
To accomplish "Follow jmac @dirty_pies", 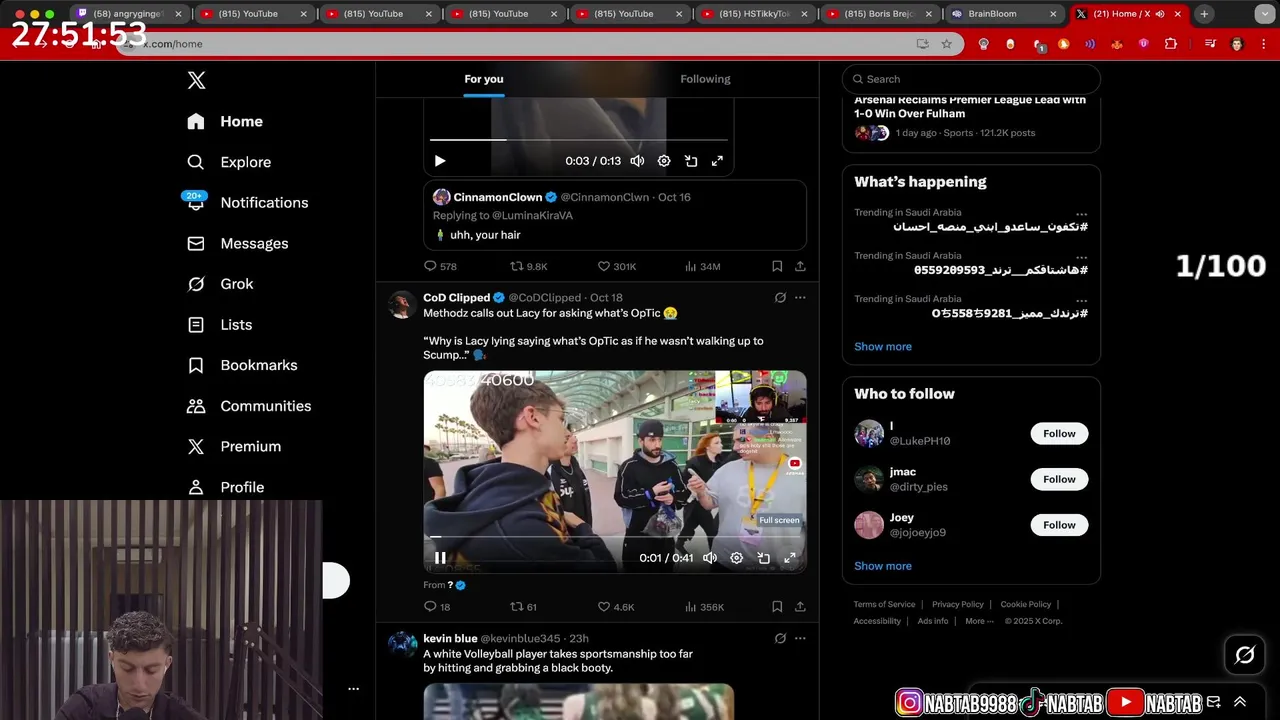I will click(x=1059, y=479).
